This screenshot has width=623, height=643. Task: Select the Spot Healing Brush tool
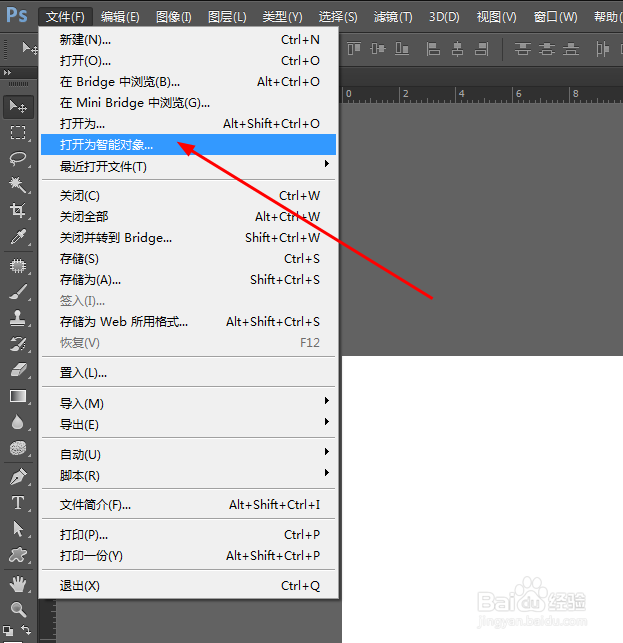tap(18, 266)
